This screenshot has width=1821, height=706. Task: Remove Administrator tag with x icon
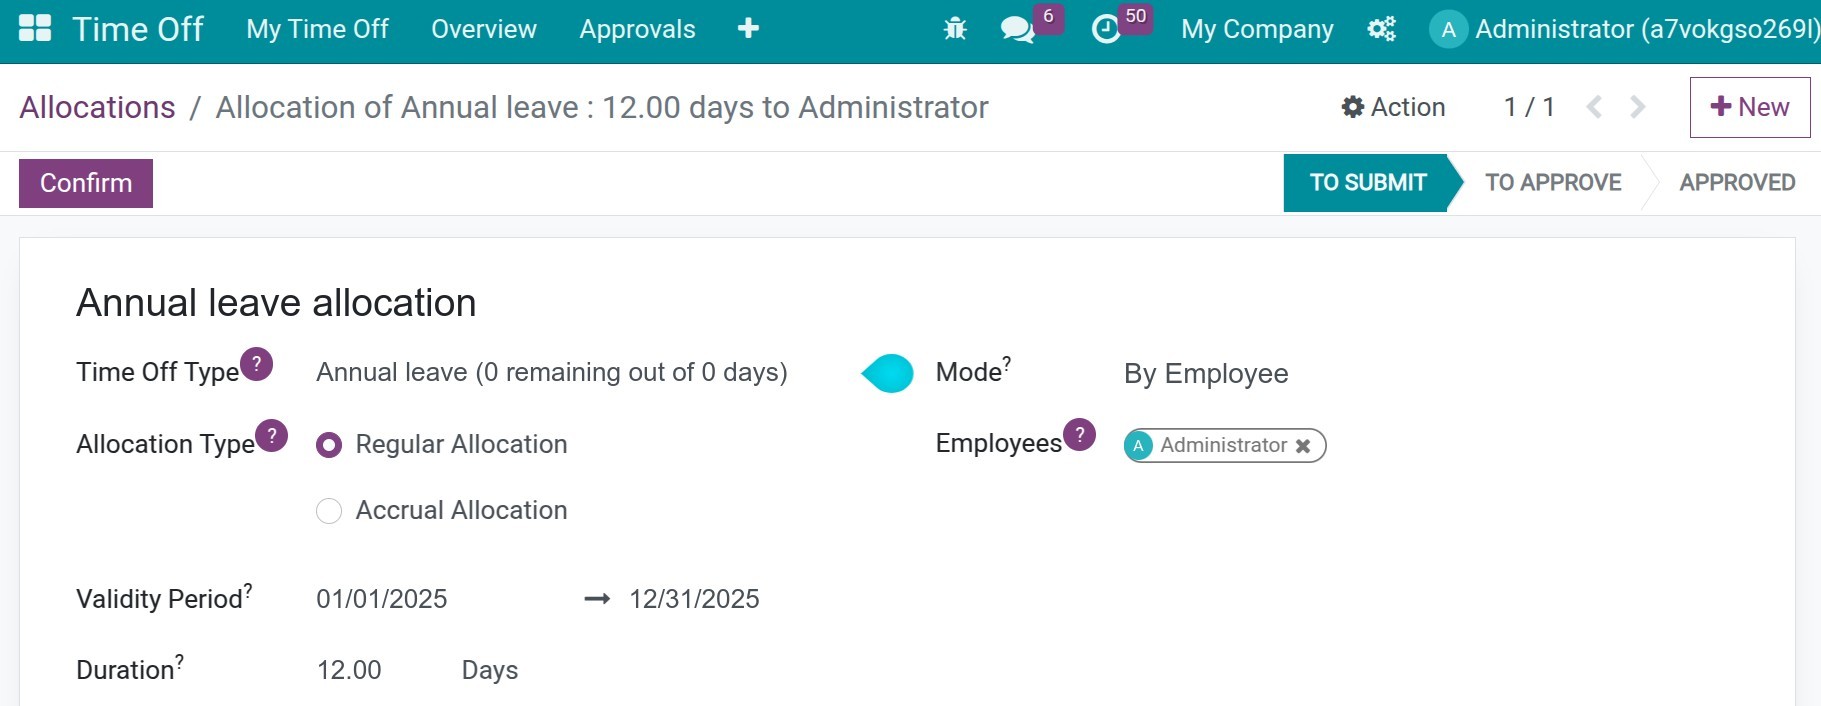(x=1303, y=446)
